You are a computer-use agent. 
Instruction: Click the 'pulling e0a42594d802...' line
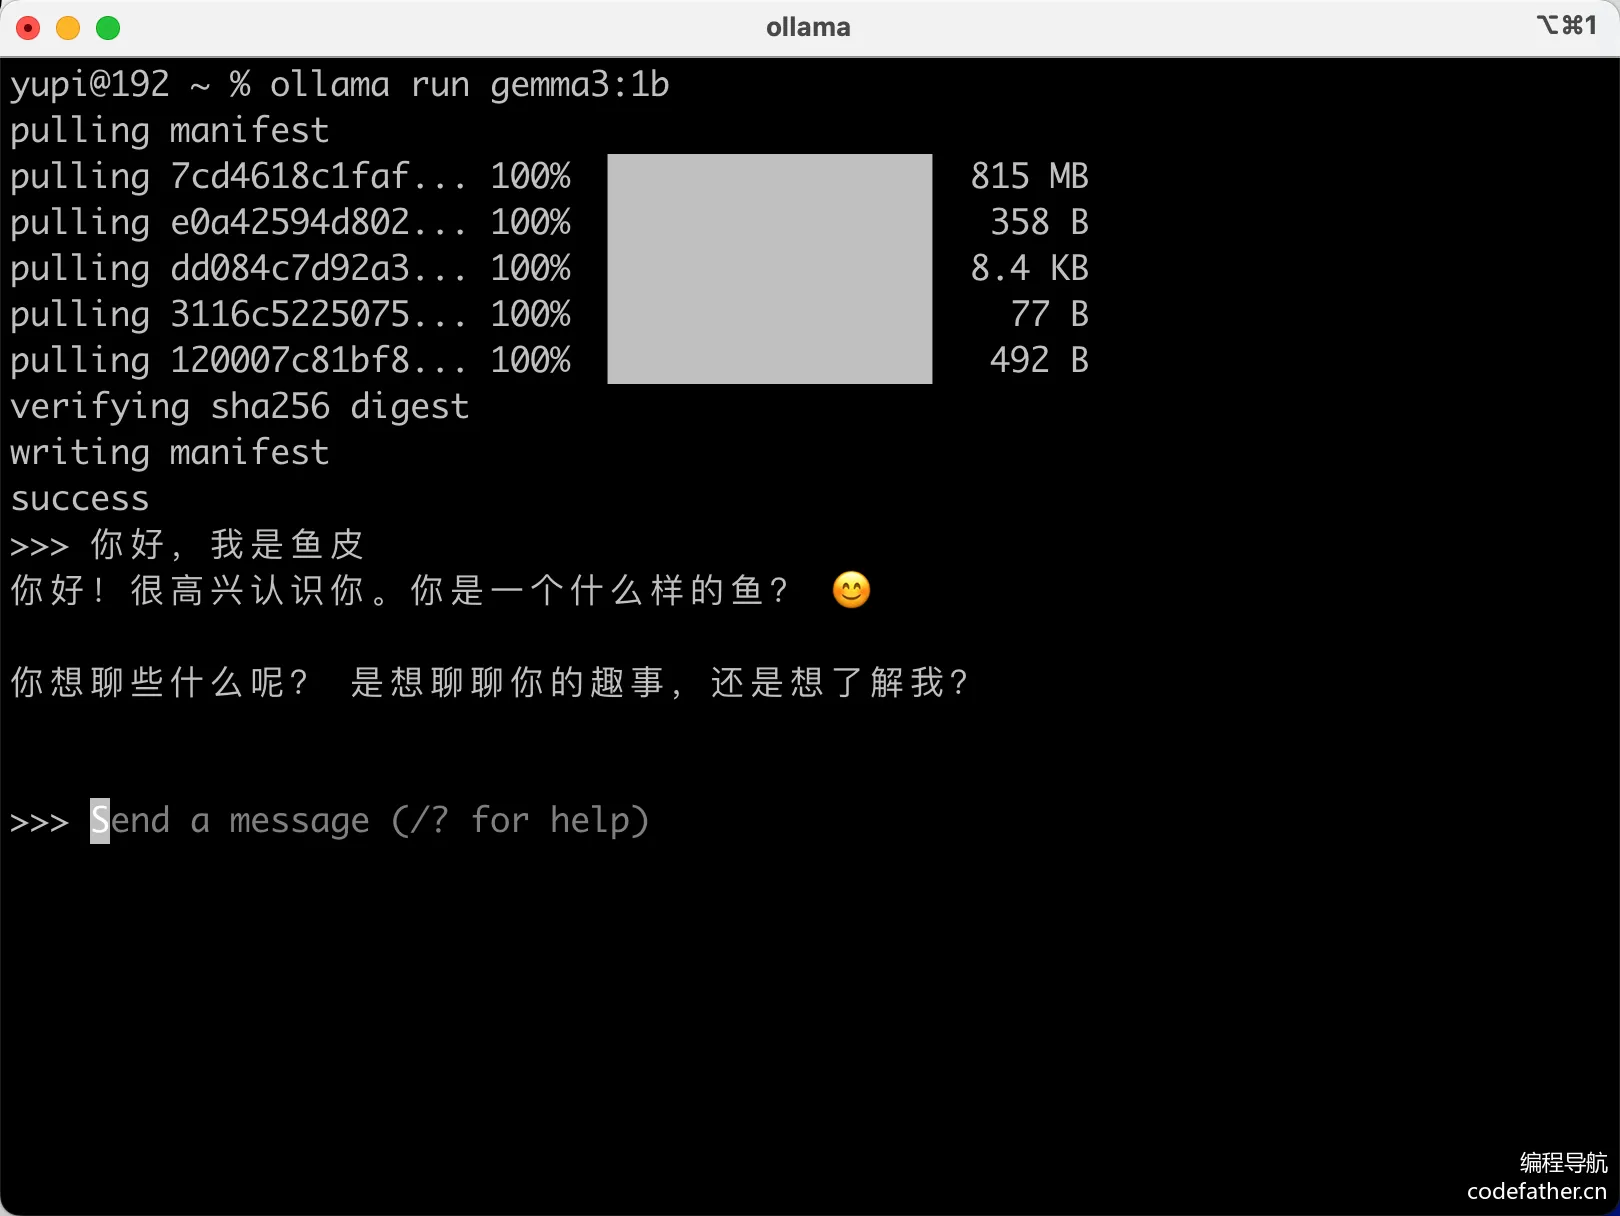(x=549, y=223)
